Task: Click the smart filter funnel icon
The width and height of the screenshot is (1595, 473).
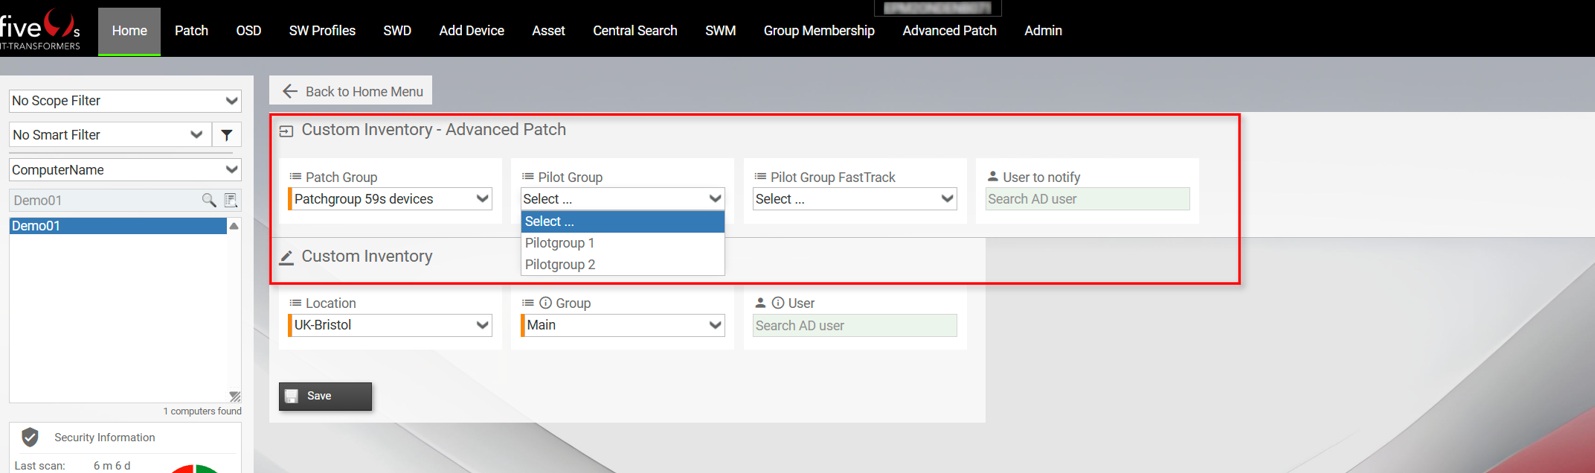Action: point(227,135)
